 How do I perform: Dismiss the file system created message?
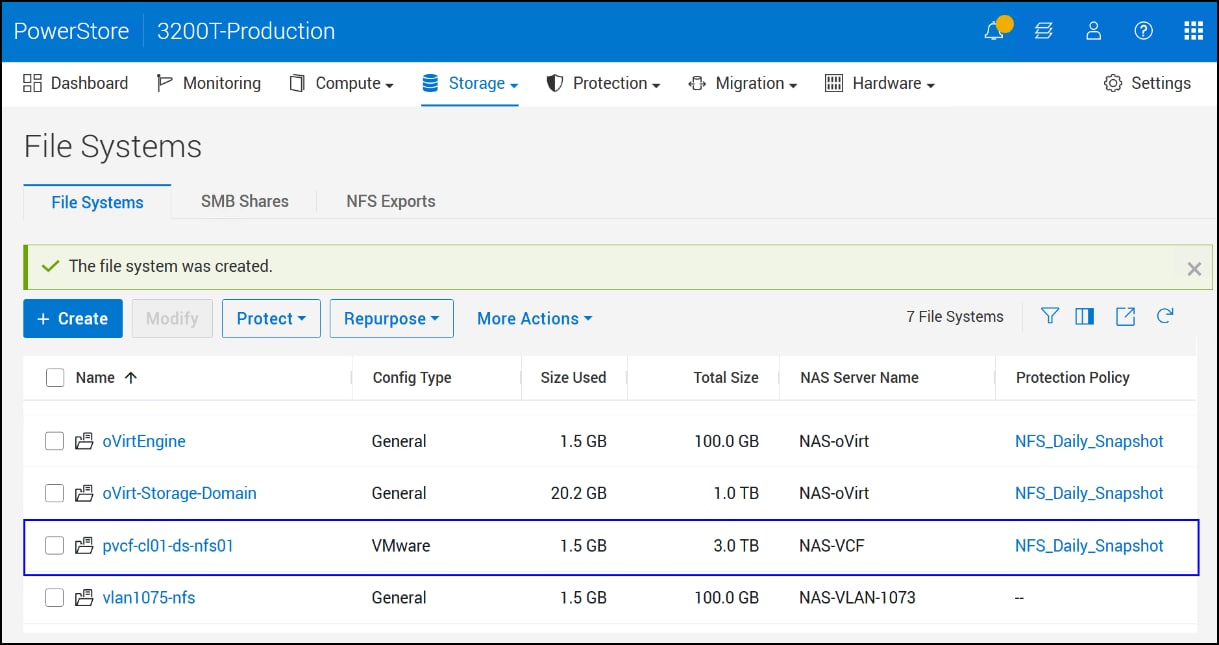point(1194,268)
